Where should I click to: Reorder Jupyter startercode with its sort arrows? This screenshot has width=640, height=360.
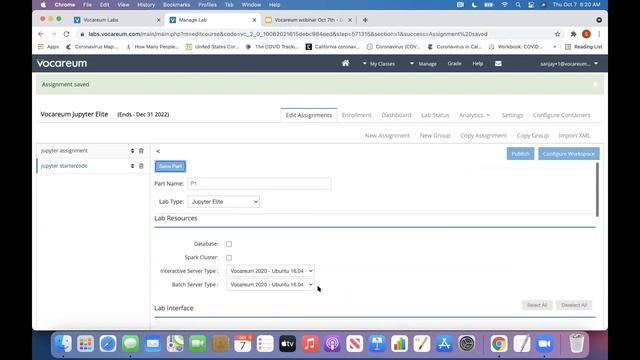pos(132,166)
